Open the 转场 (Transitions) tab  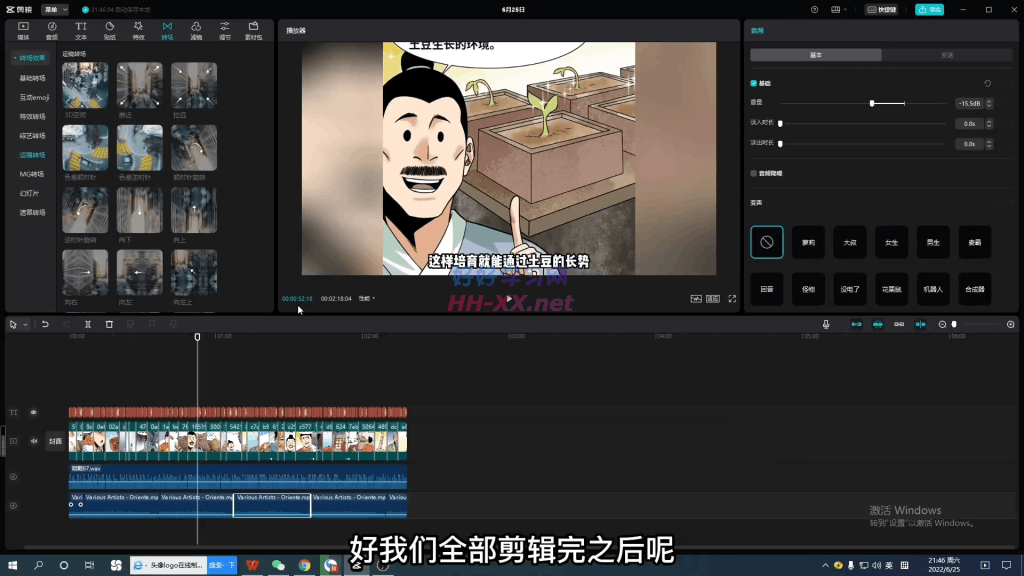point(167,30)
